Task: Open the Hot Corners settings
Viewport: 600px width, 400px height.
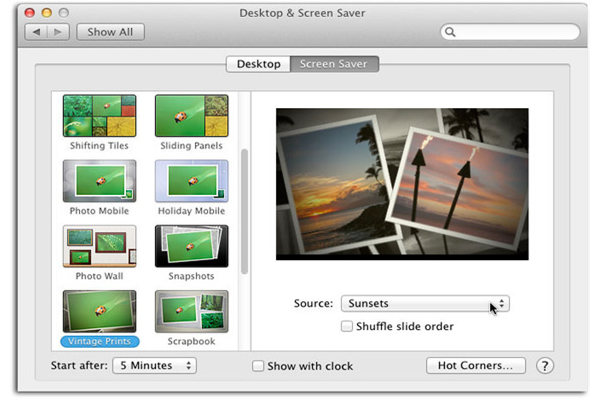Action: (476, 366)
